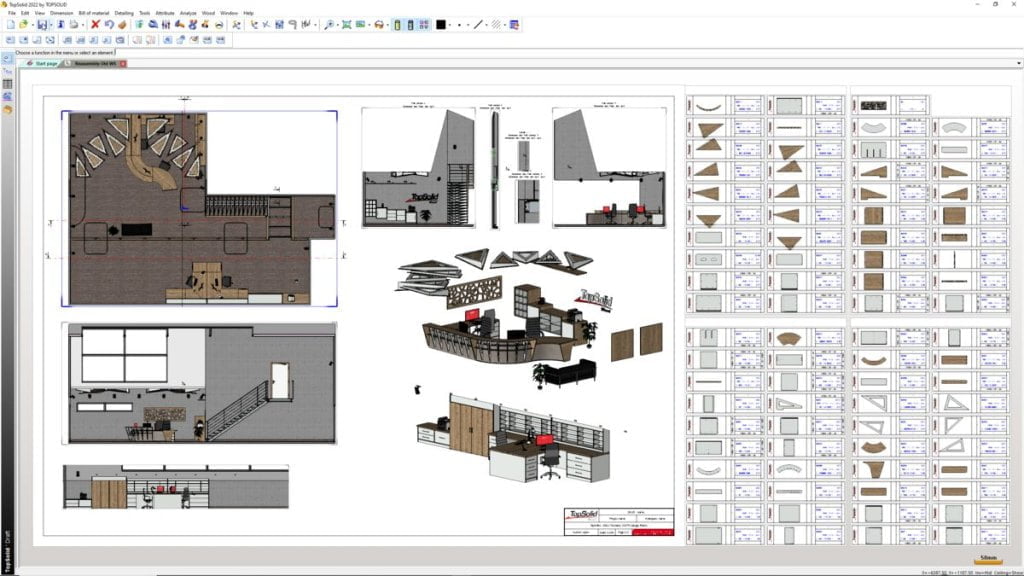Viewport: 1024px width, 576px height.
Task: Expand the dropdown next to the line style swatch
Action: 485,27
